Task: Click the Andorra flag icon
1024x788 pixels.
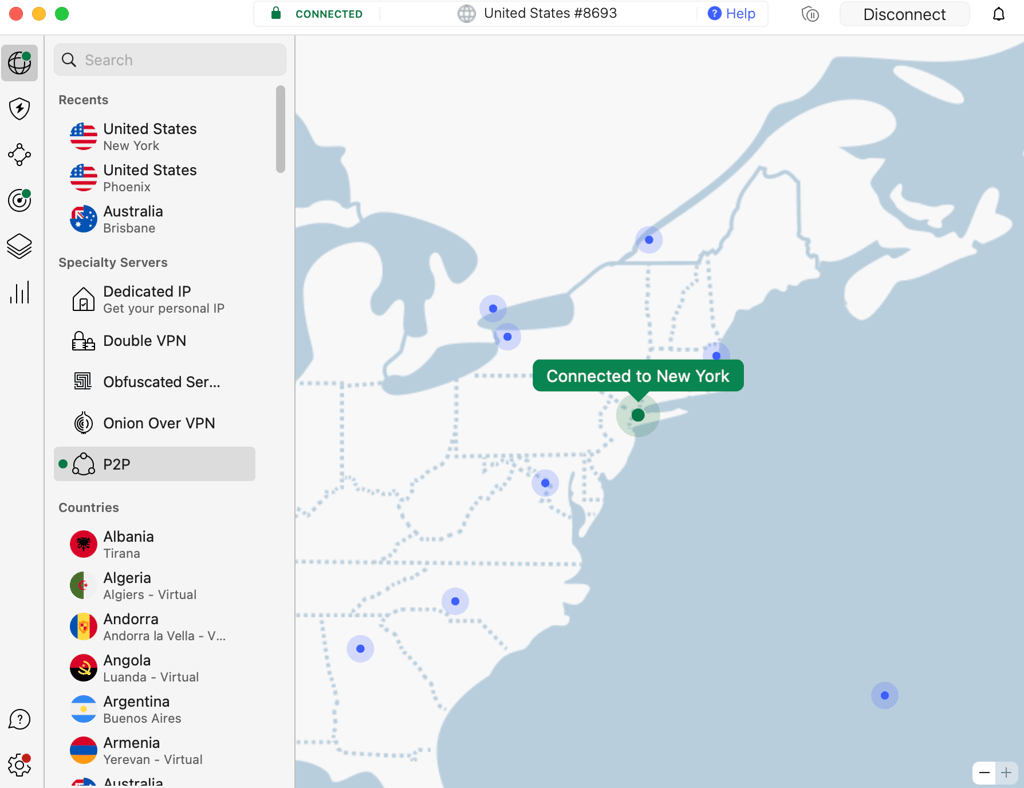Action: tap(83, 627)
